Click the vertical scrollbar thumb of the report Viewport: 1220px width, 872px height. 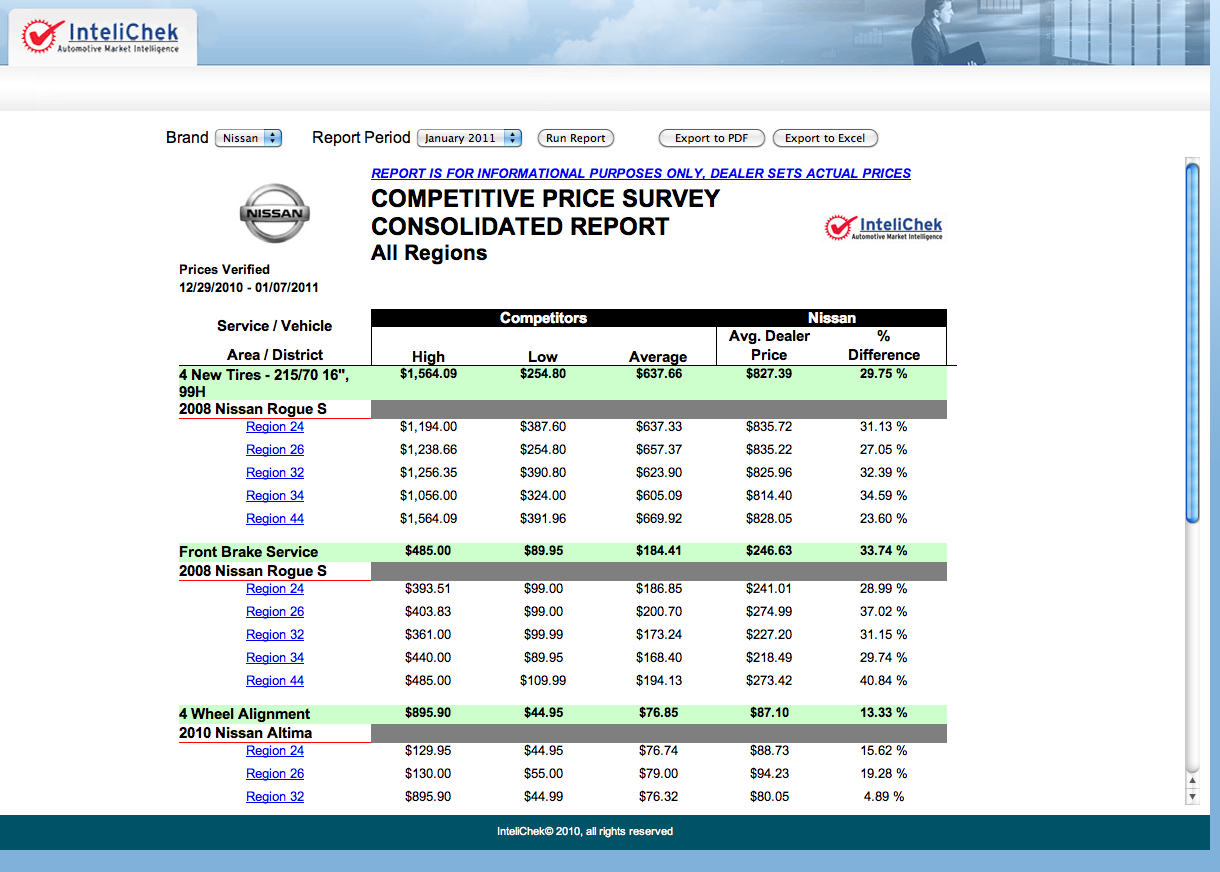click(1192, 342)
